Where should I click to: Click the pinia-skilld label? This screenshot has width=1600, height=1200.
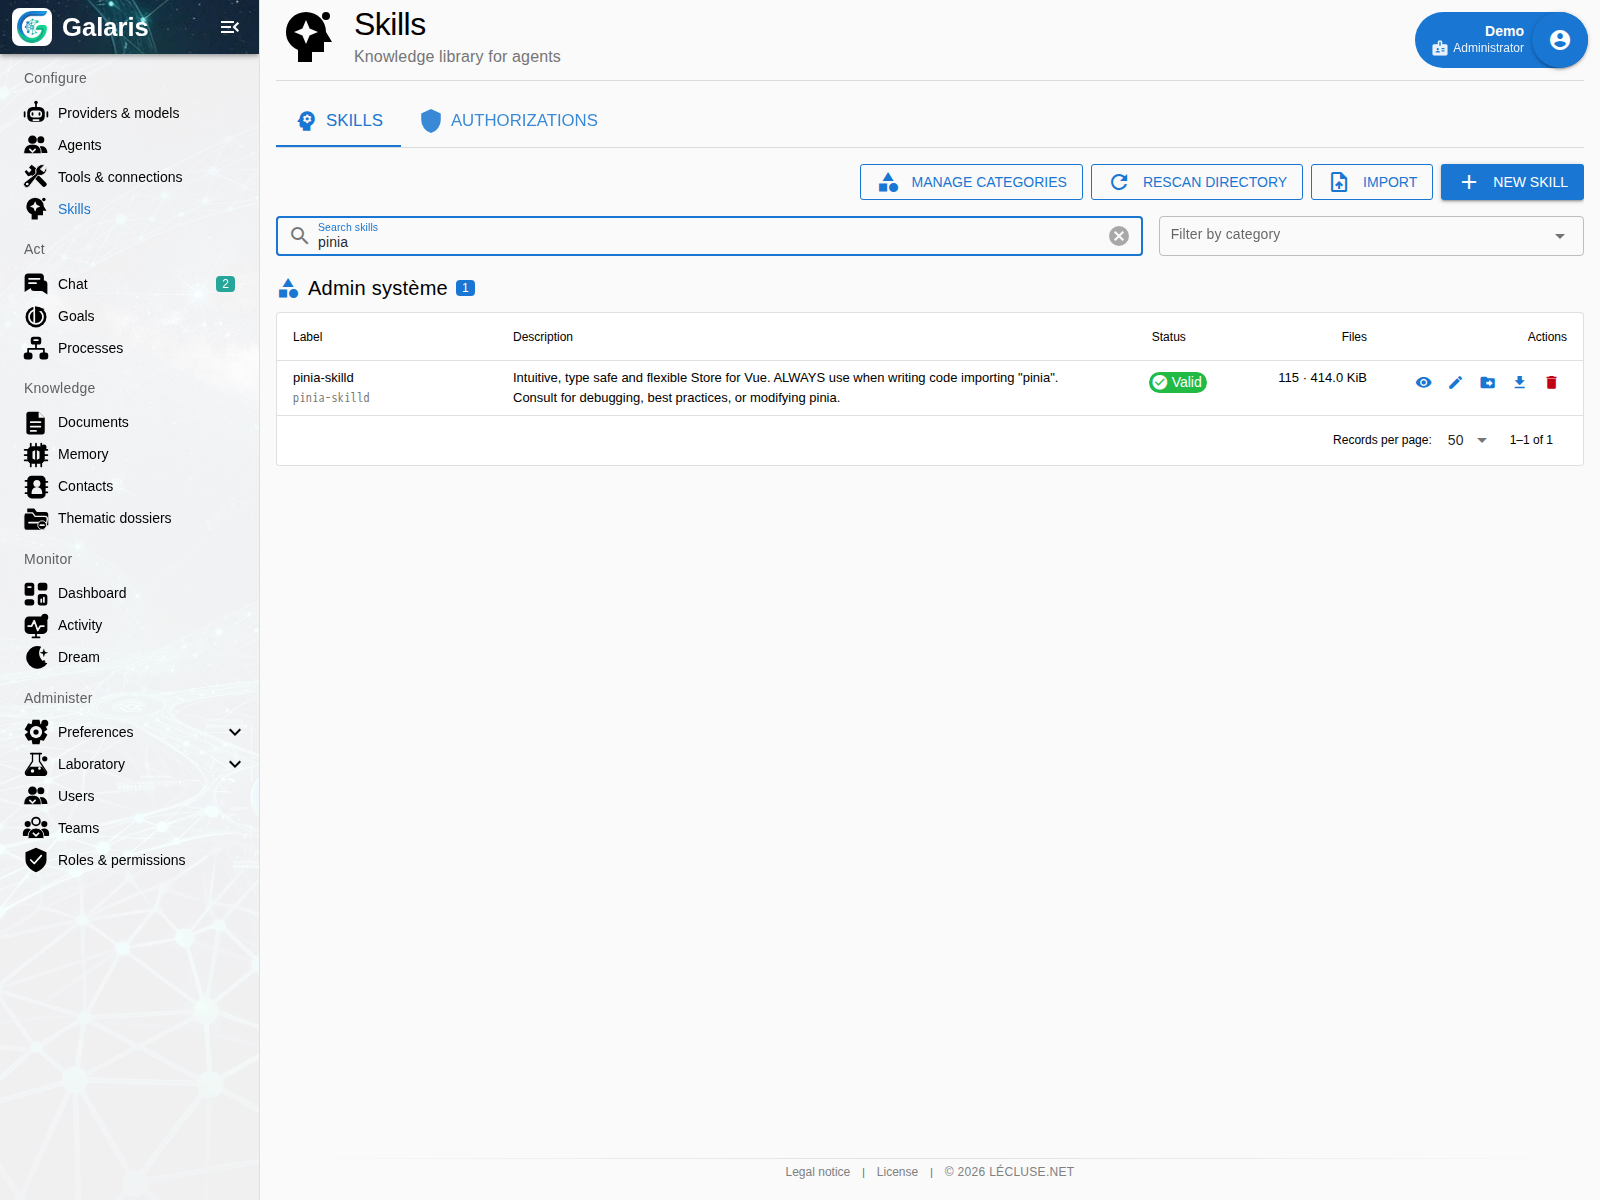(x=323, y=378)
